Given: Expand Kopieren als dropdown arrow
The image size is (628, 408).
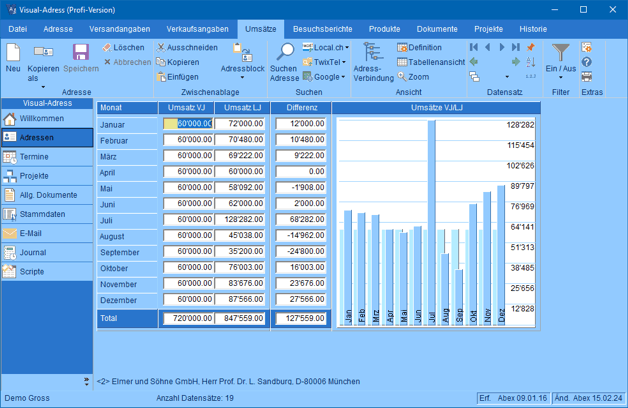Looking at the screenshot, I should tap(43, 87).
